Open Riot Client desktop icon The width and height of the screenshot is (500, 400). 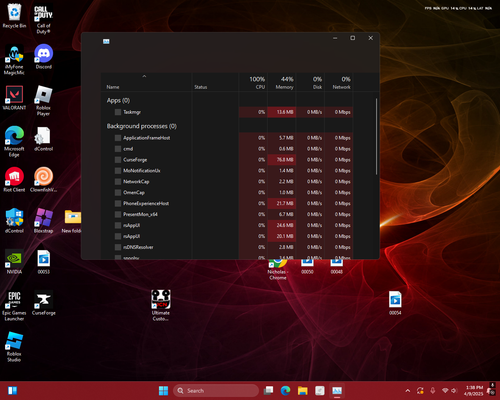coord(14,179)
